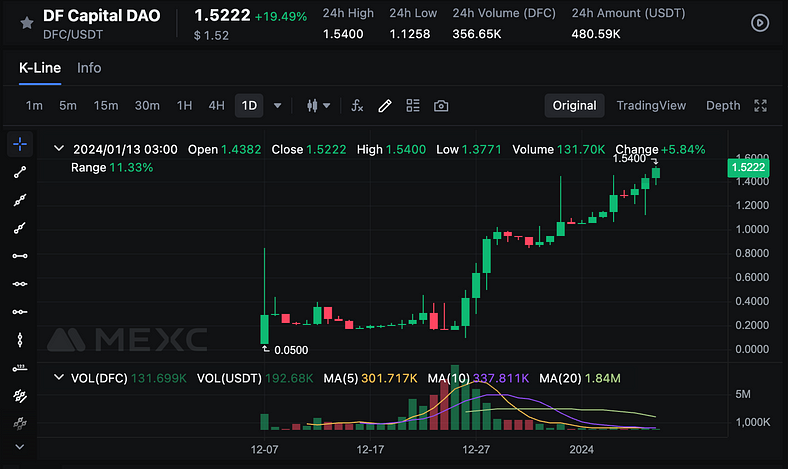Click the MA(20) value 1.84M
Viewport: 788px width, 469px height.
[x=603, y=378]
